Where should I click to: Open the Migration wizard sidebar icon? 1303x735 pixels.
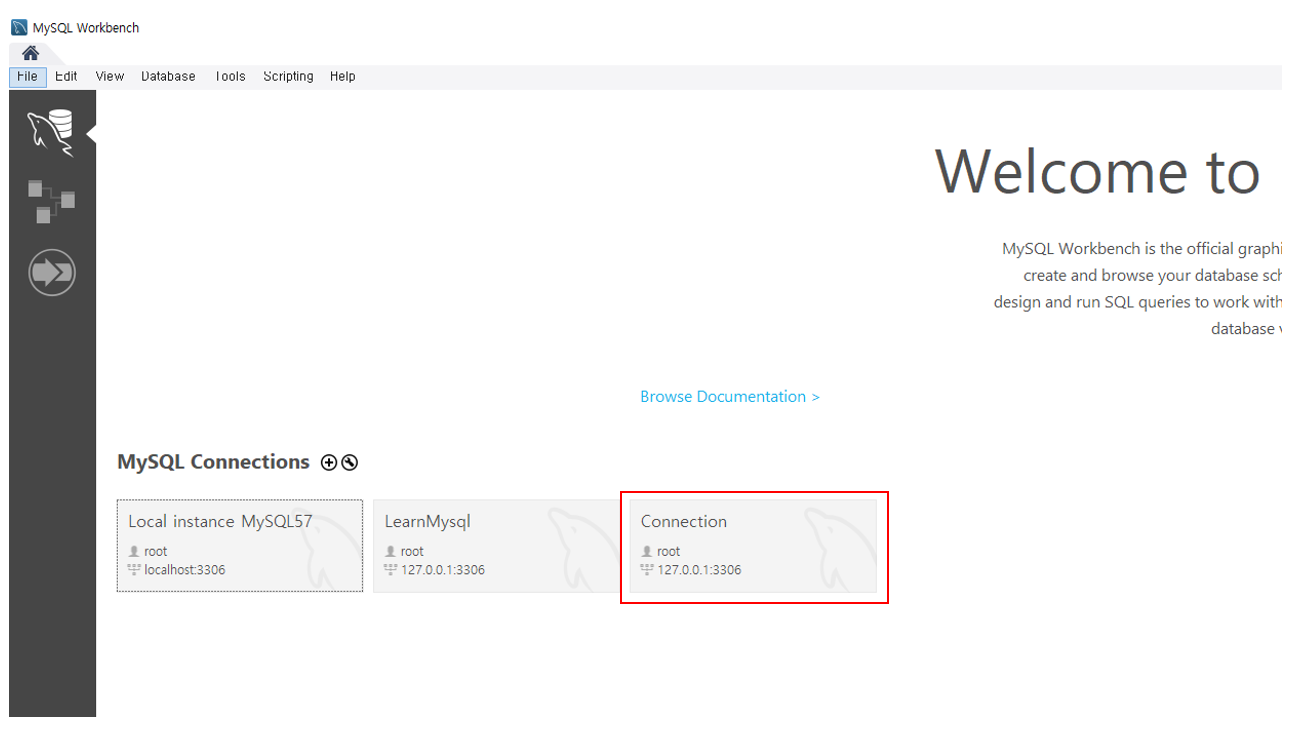click(x=52, y=272)
